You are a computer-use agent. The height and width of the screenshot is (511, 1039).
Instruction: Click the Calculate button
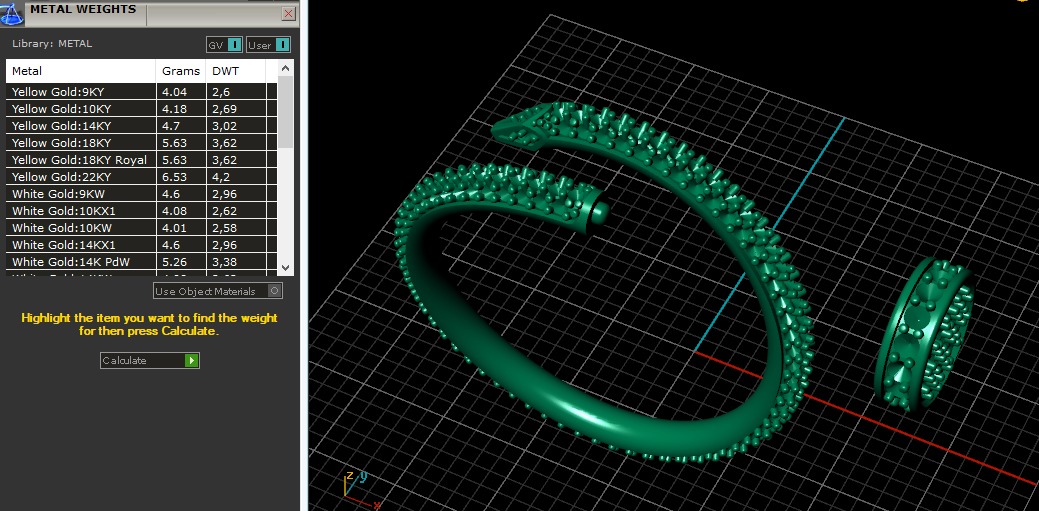click(x=150, y=361)
